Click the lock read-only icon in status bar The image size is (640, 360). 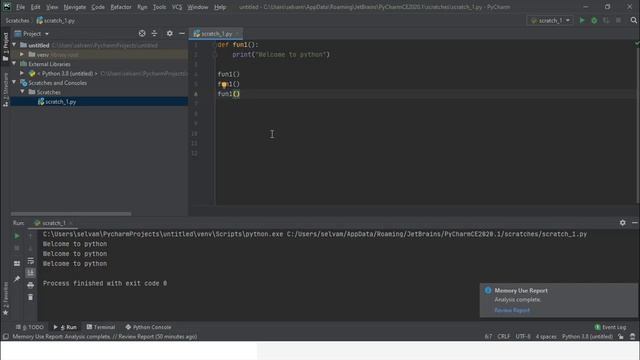tap(621, 337)
